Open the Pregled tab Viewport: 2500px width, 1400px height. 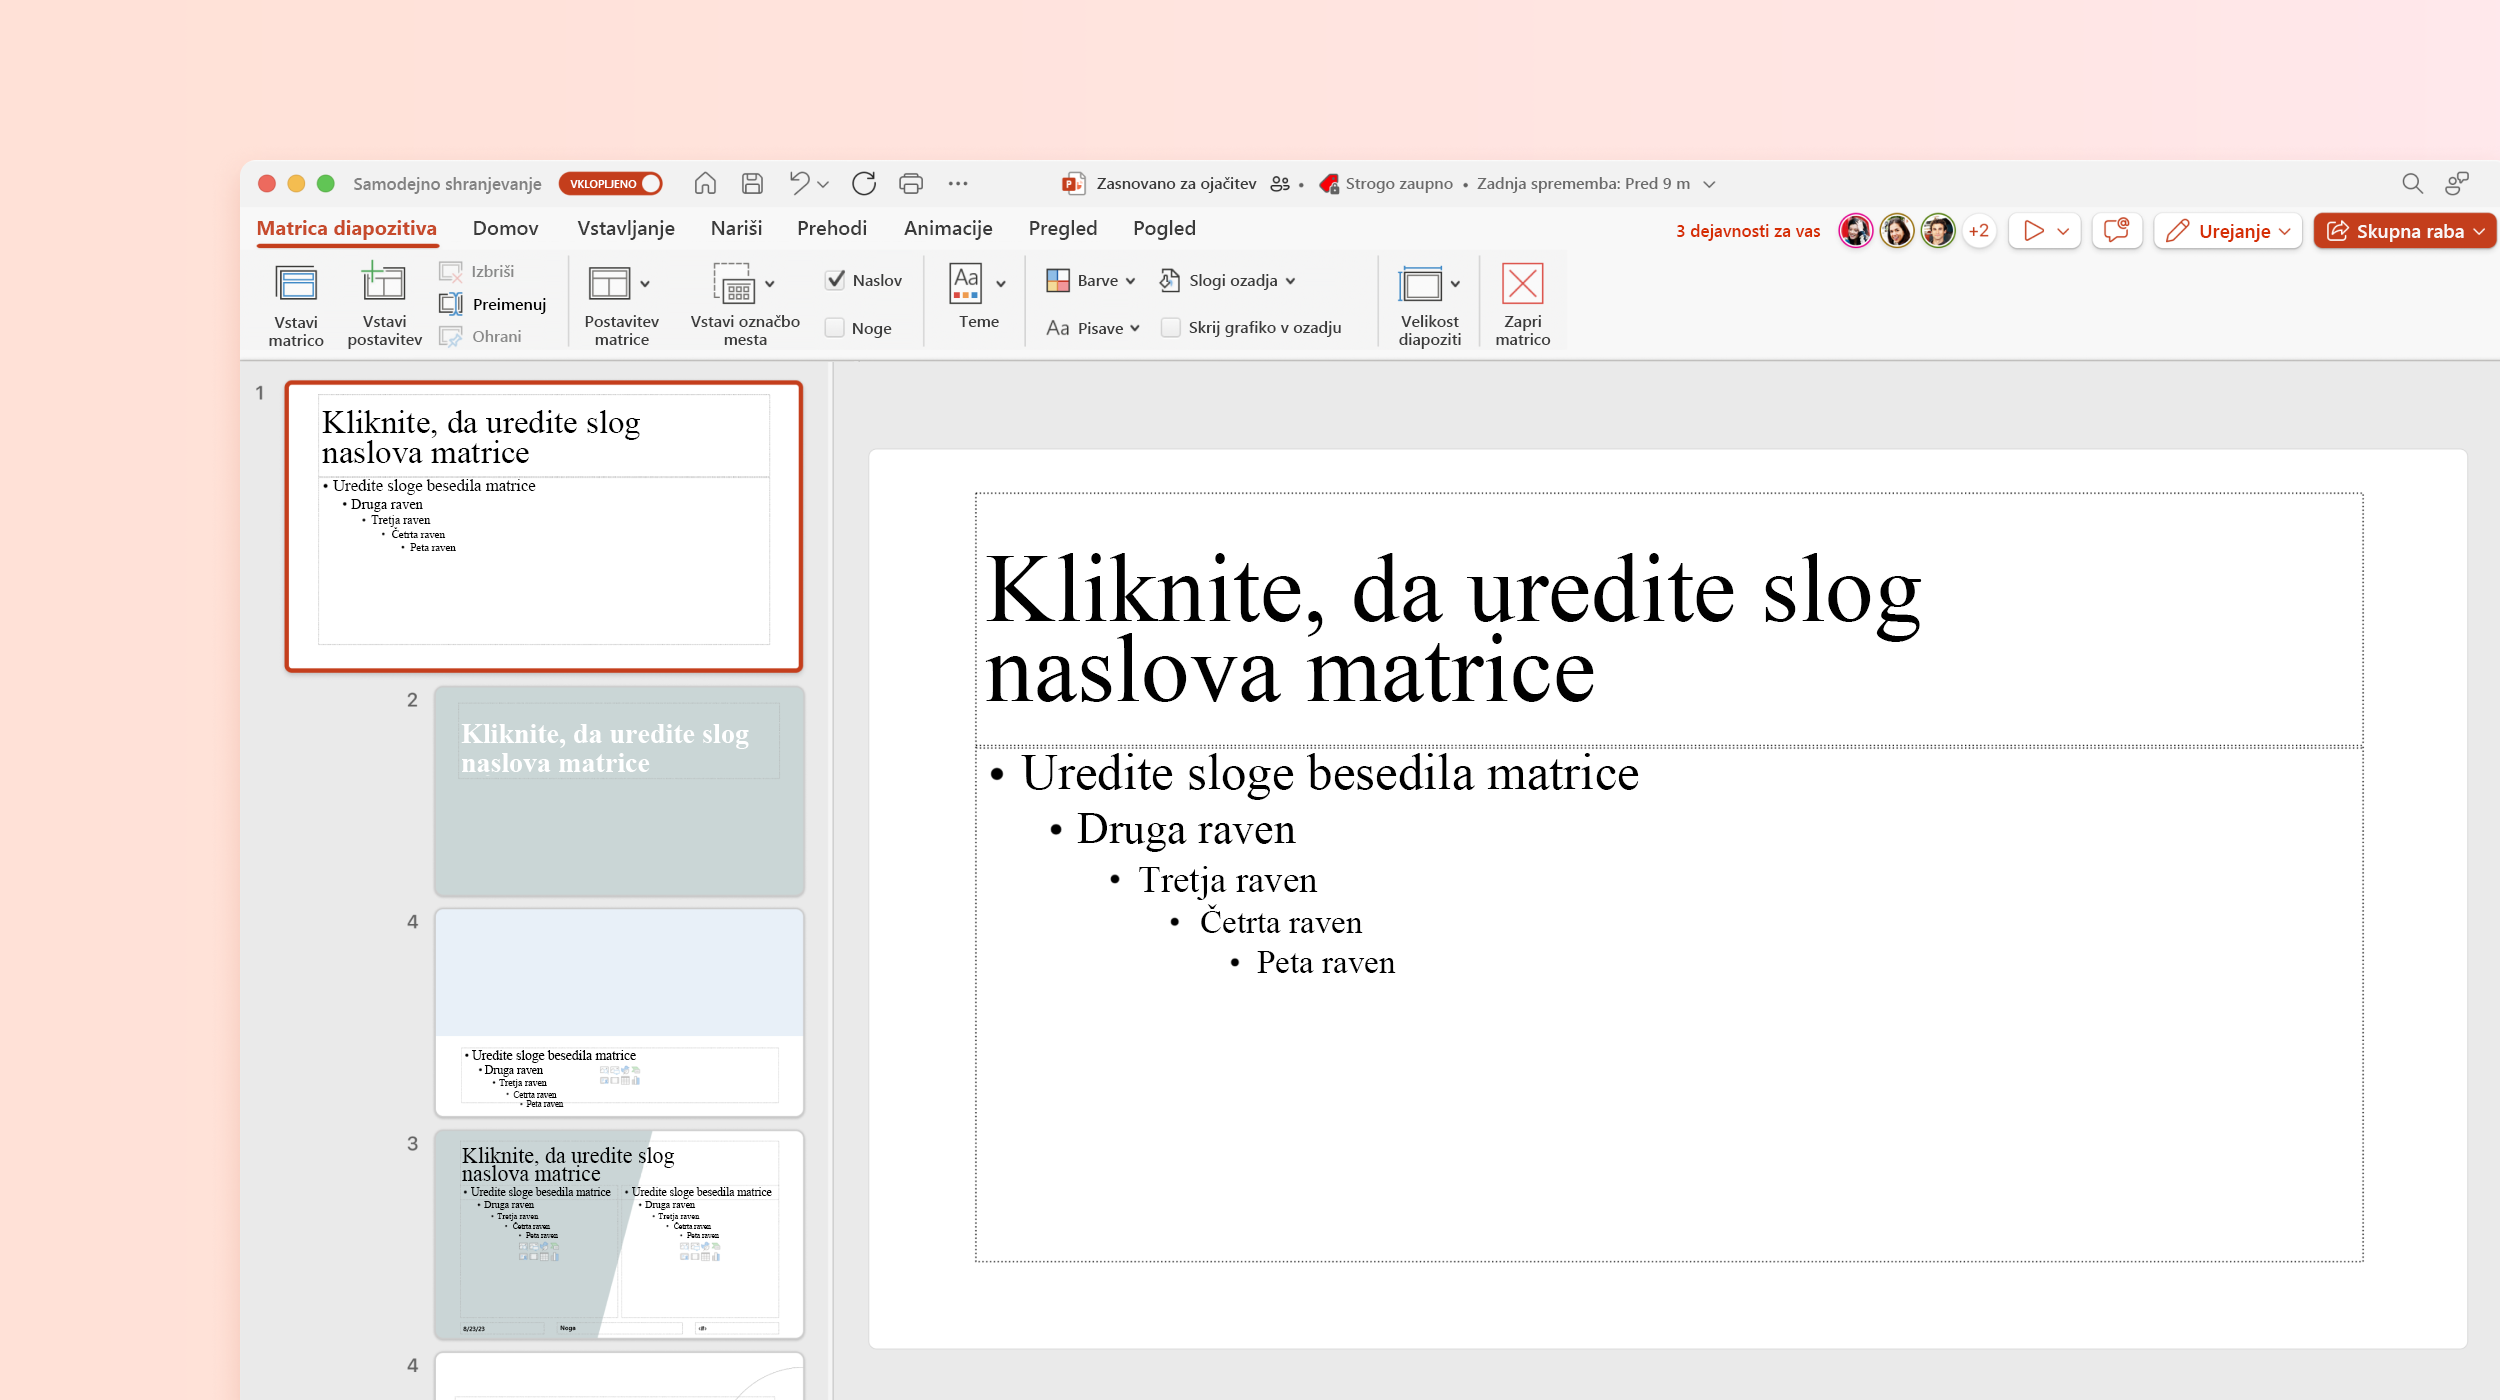click(x=1062, y=228)
